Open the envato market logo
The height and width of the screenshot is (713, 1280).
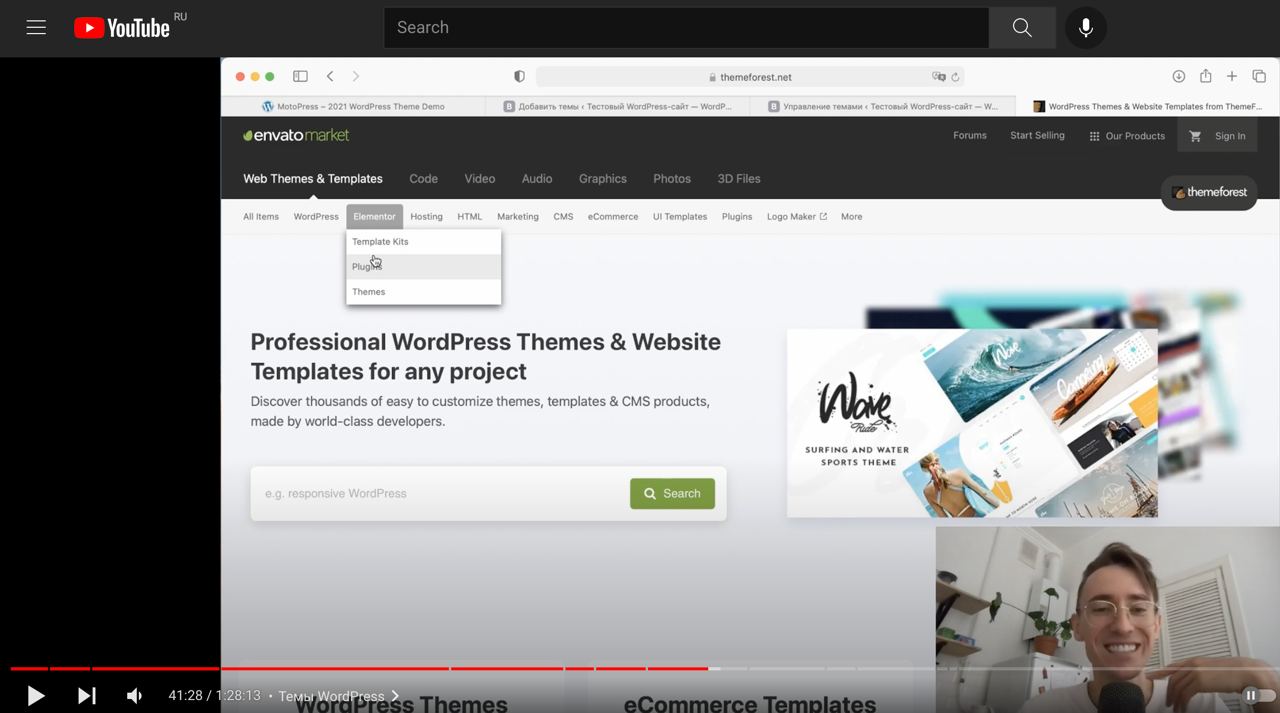point(296,135)
